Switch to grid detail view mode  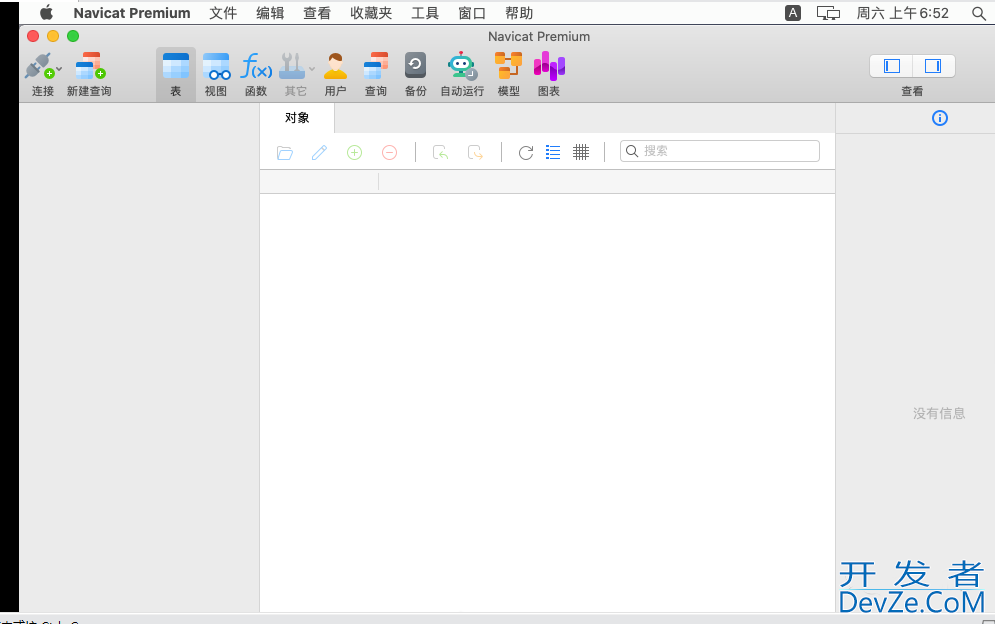pos(581,152)
